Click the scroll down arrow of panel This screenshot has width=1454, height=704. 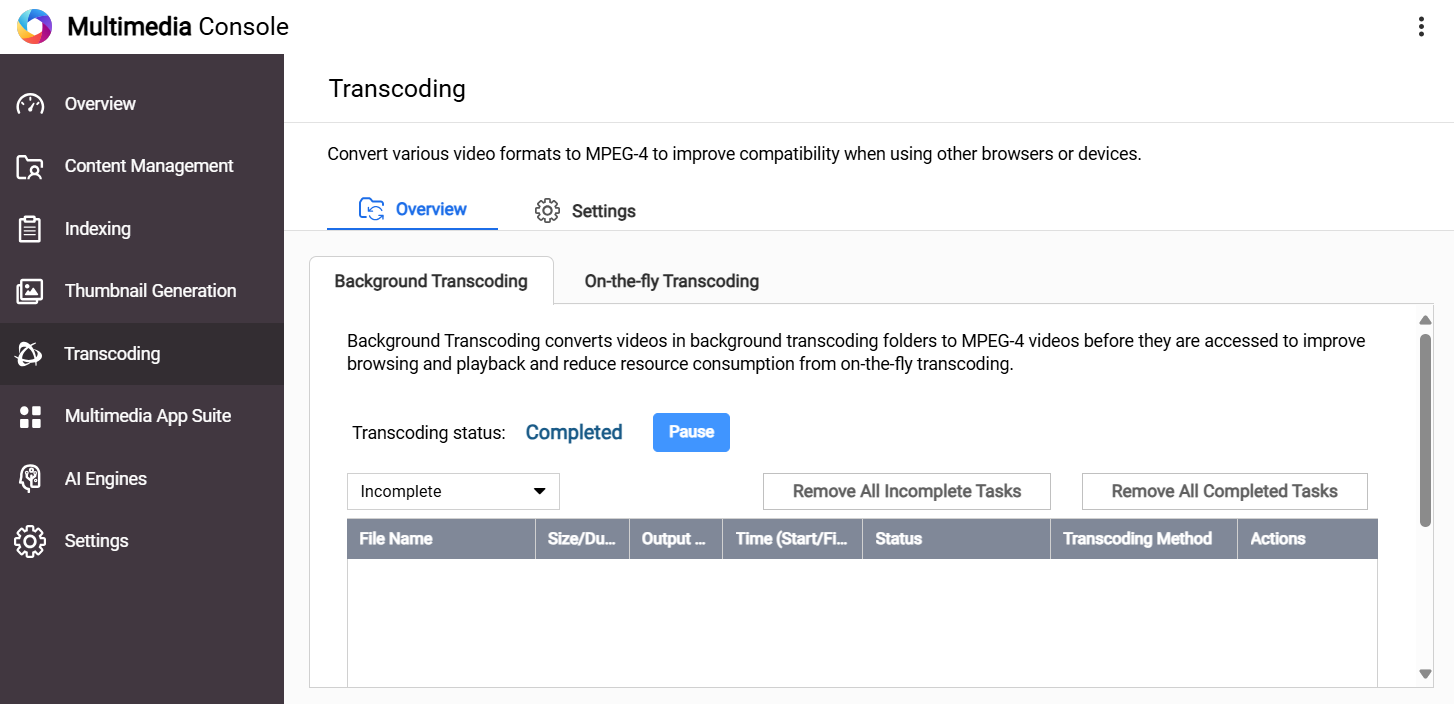tap(1426, 674)
